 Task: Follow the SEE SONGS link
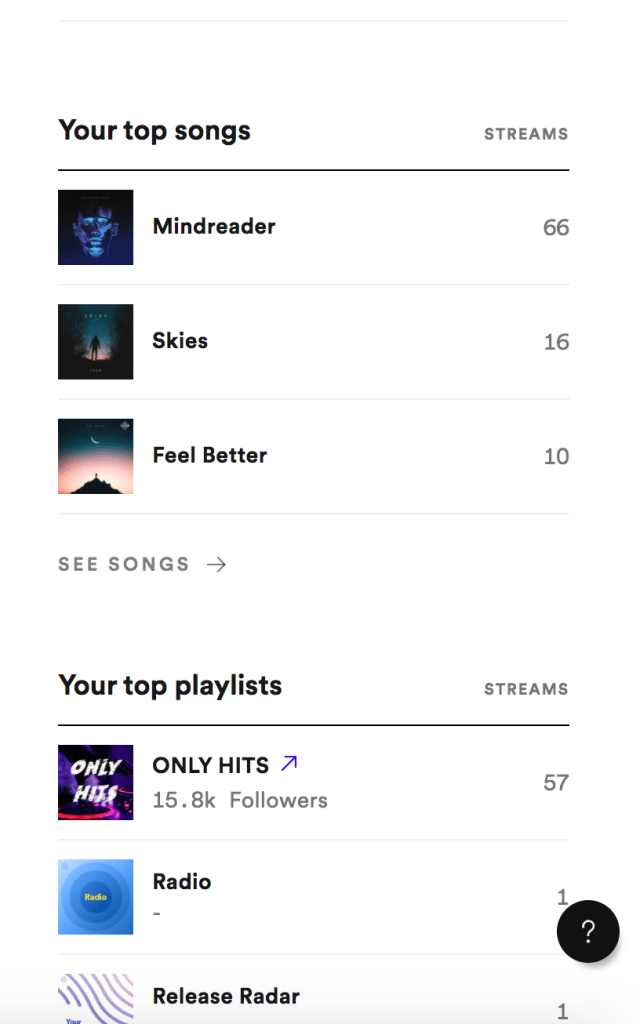point(124,564)
